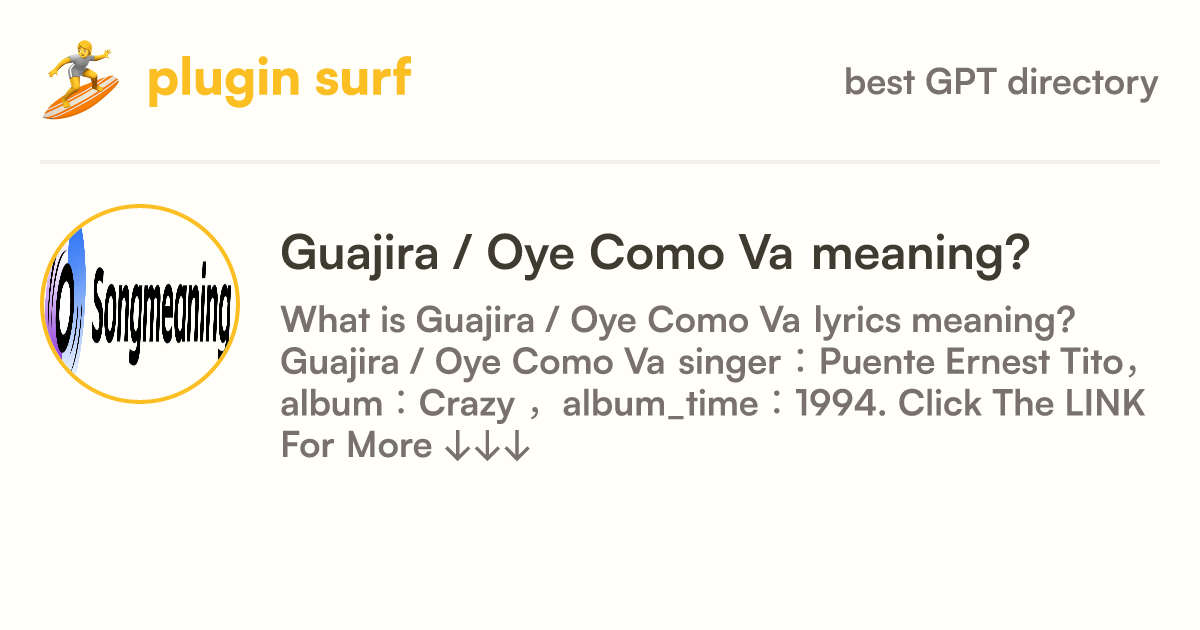Open the Songmeaning circular logo

[140, 304]
